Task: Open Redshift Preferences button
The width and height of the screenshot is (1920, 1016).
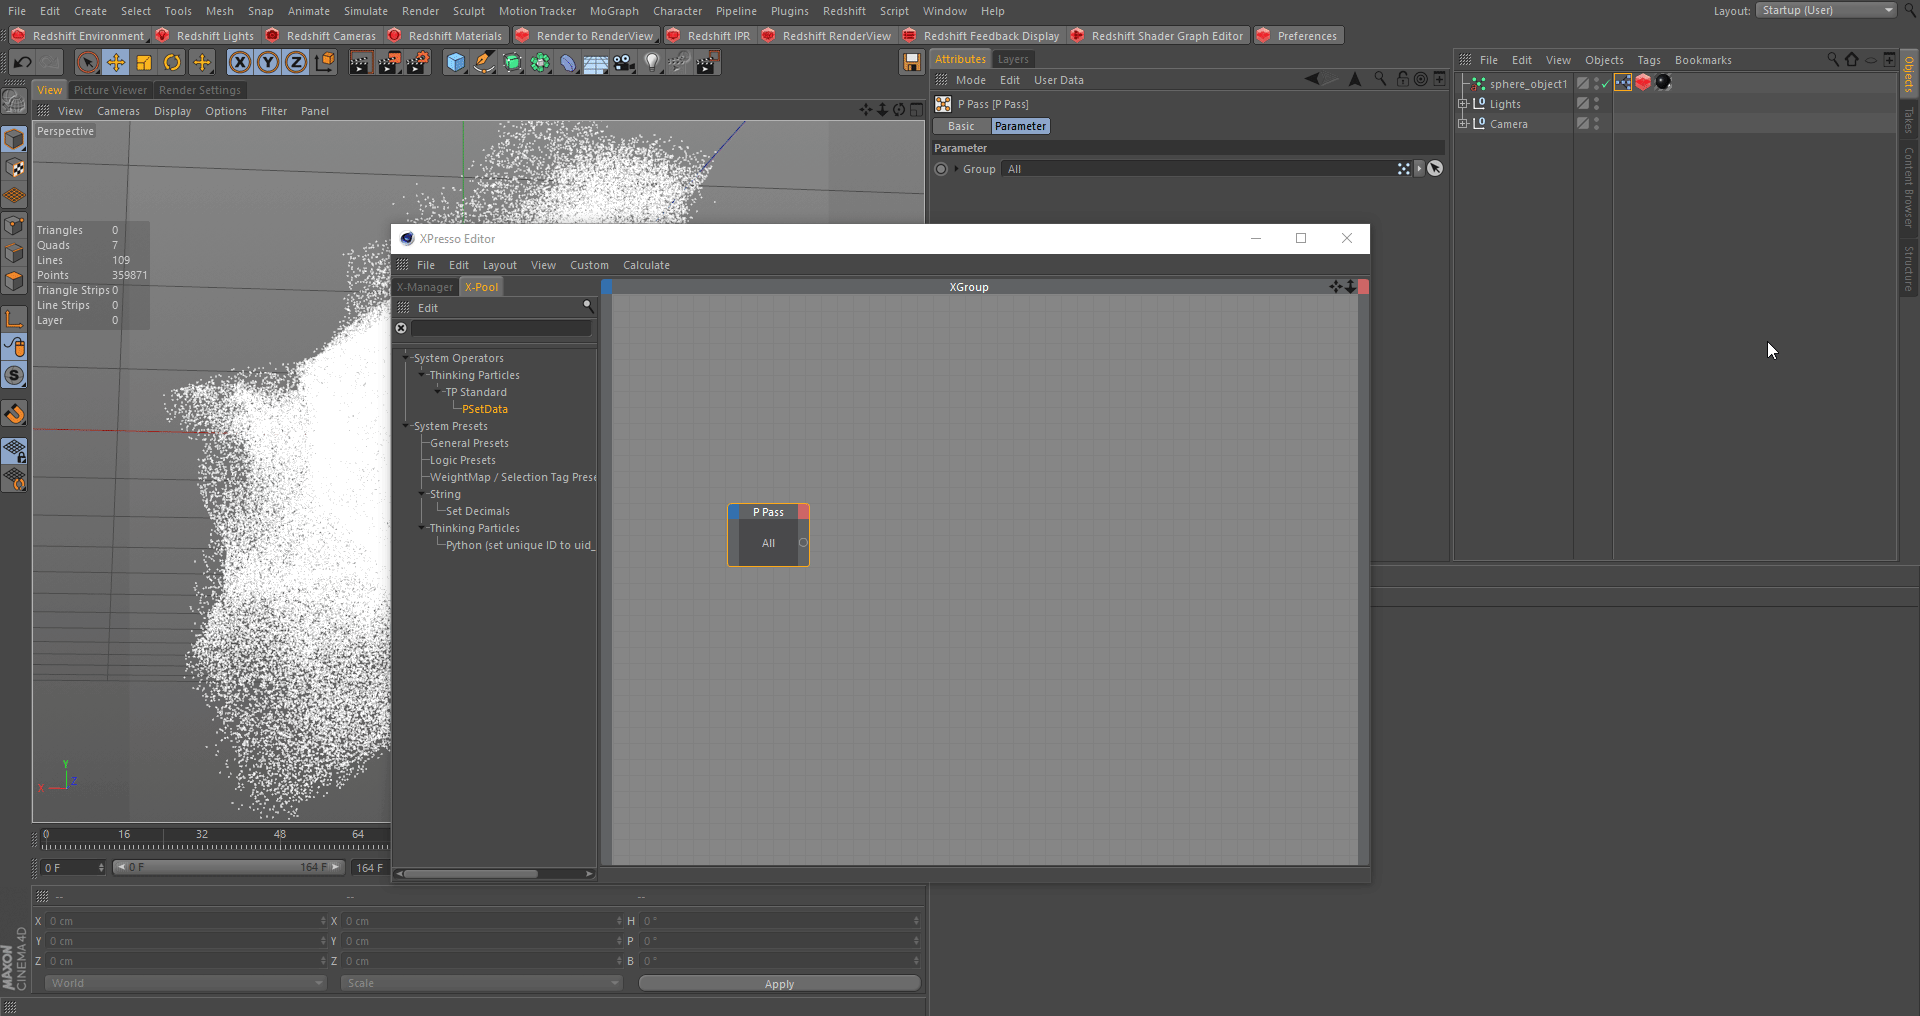Action: [x=1298, y=36]
